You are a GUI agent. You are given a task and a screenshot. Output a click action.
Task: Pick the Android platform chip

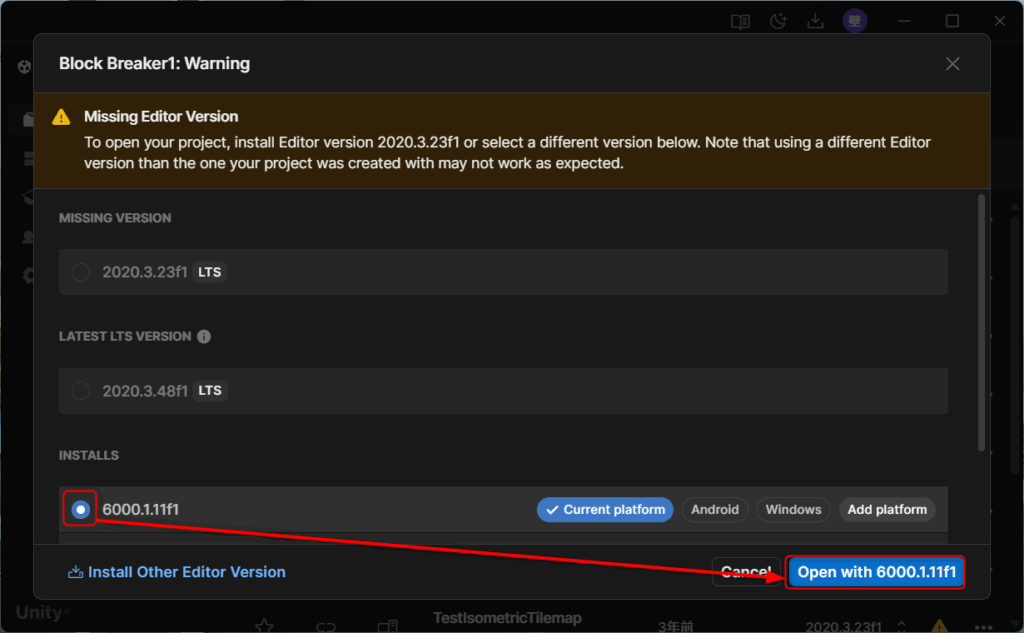click(x=715, y=510)
